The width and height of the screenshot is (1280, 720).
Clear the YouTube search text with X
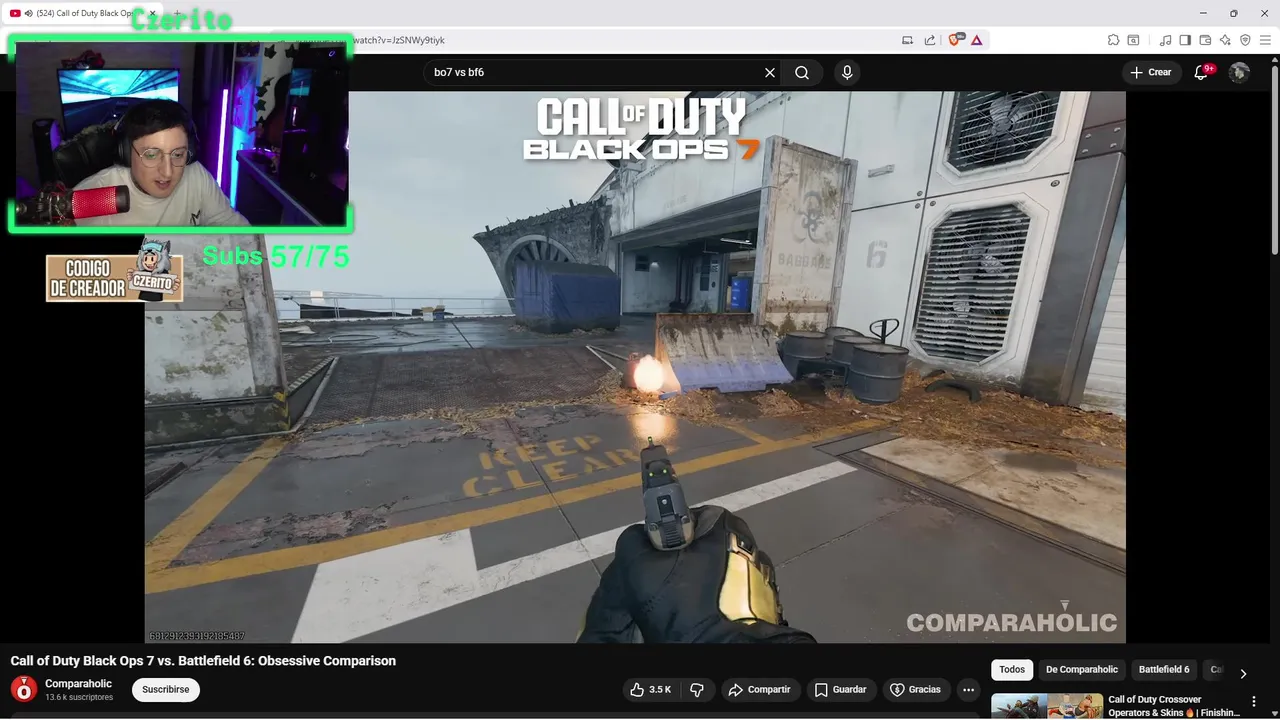(x=770, y=72)
